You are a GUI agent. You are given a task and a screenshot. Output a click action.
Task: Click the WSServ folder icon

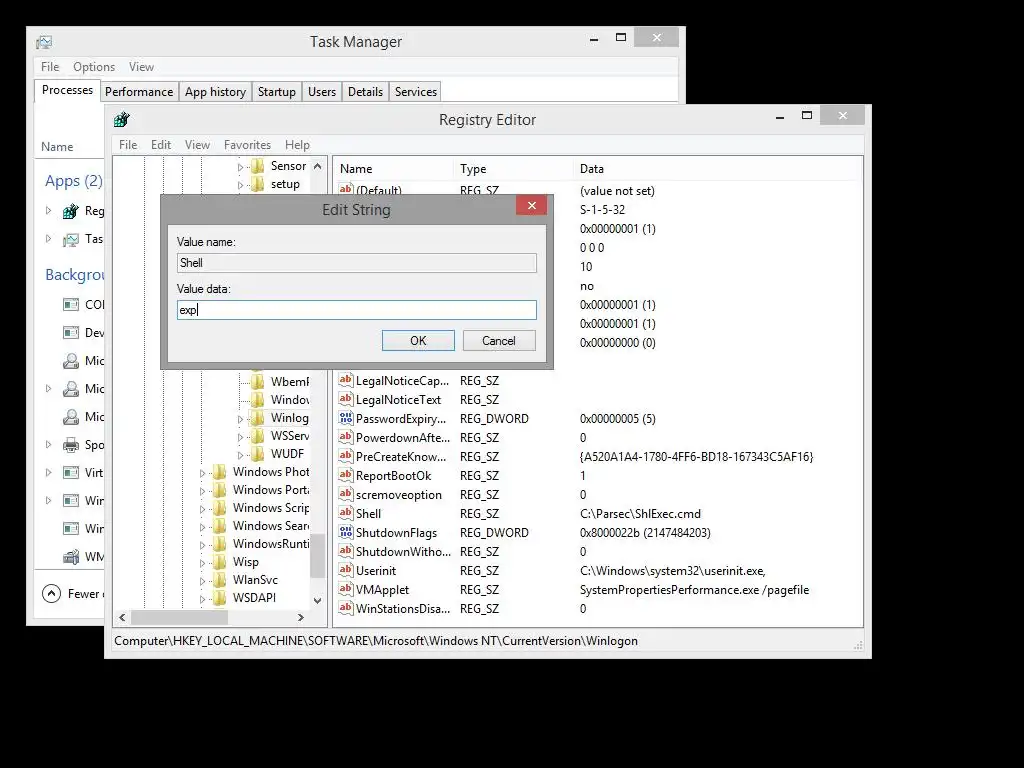[x=258, y=436]
